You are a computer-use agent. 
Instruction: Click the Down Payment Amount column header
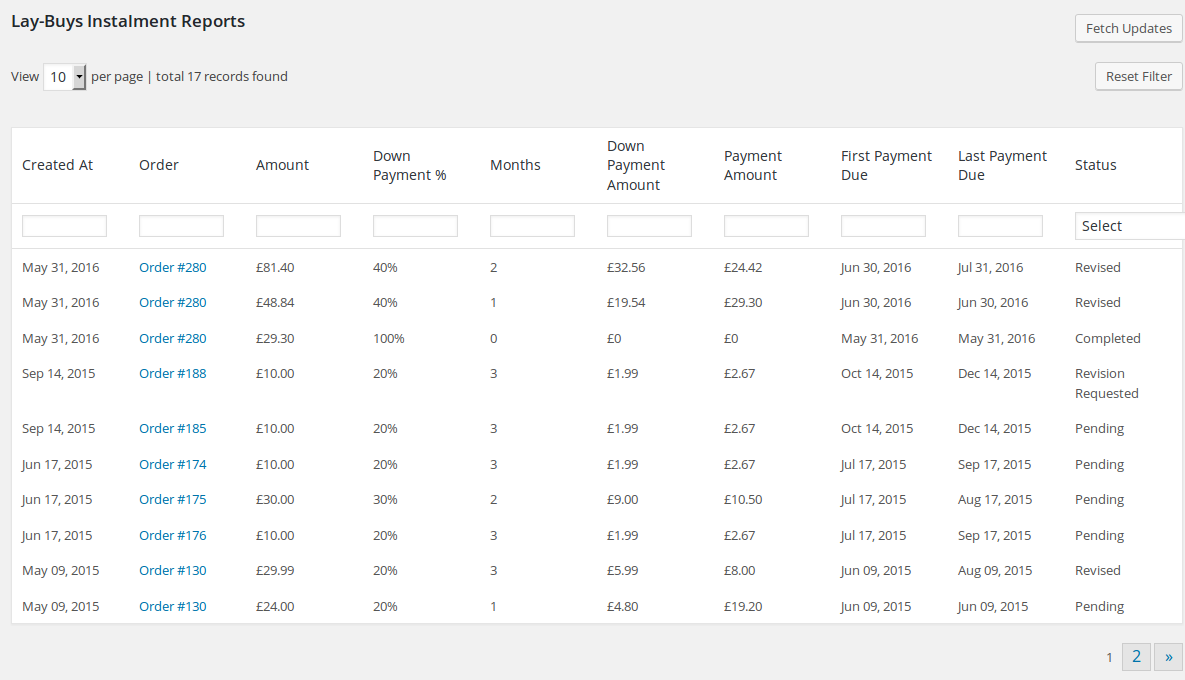click(x=636, y=165)
